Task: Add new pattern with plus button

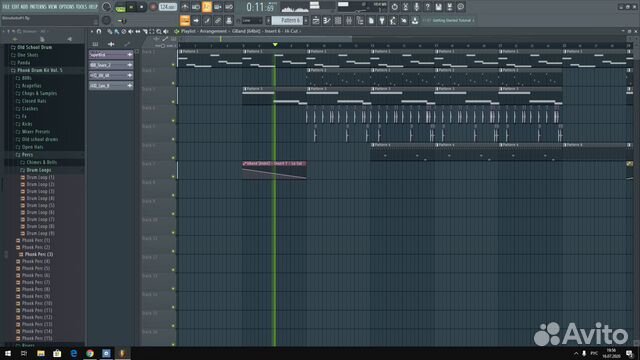Action: coord(306,20)
